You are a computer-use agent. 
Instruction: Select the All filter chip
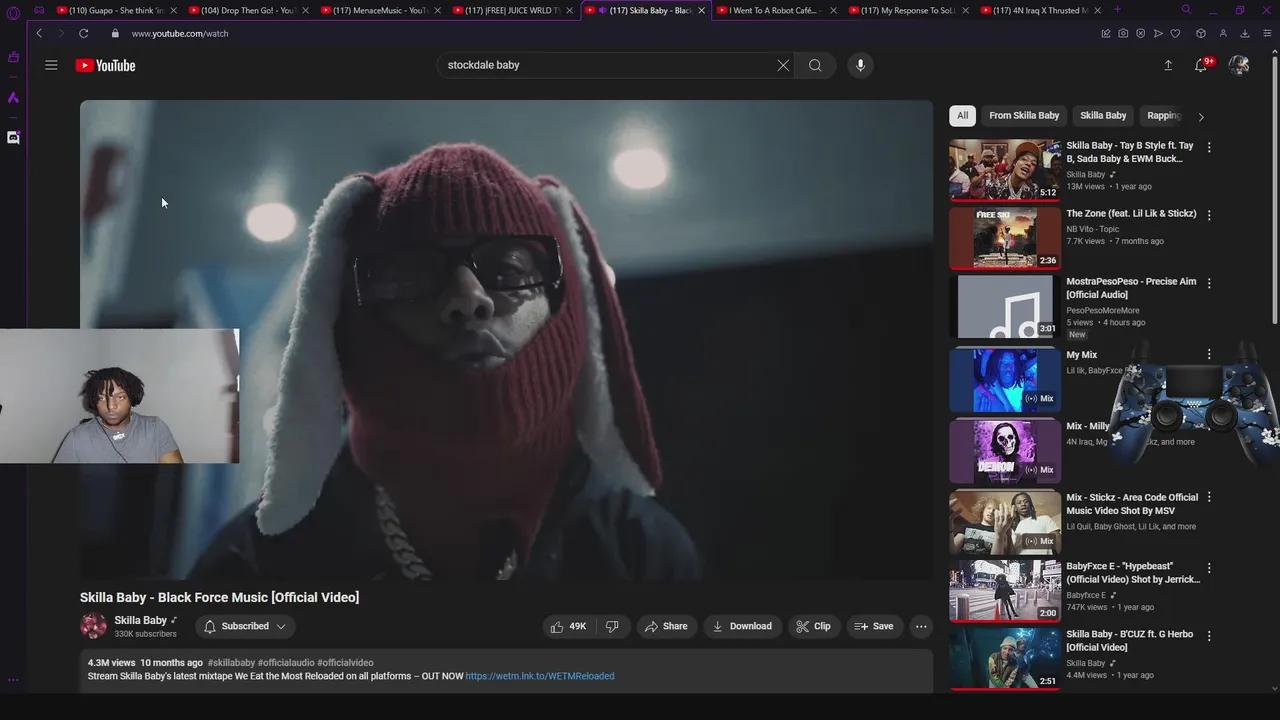coord(962,115)
